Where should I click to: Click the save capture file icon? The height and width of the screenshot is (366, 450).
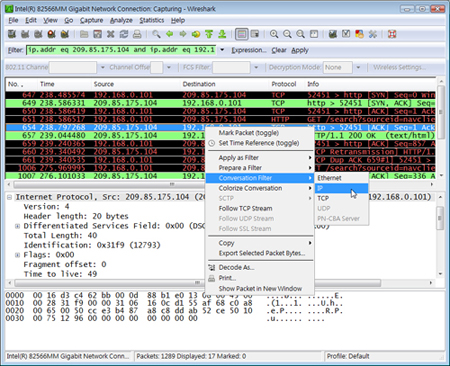pyautogui.click(x=97, y=34)
